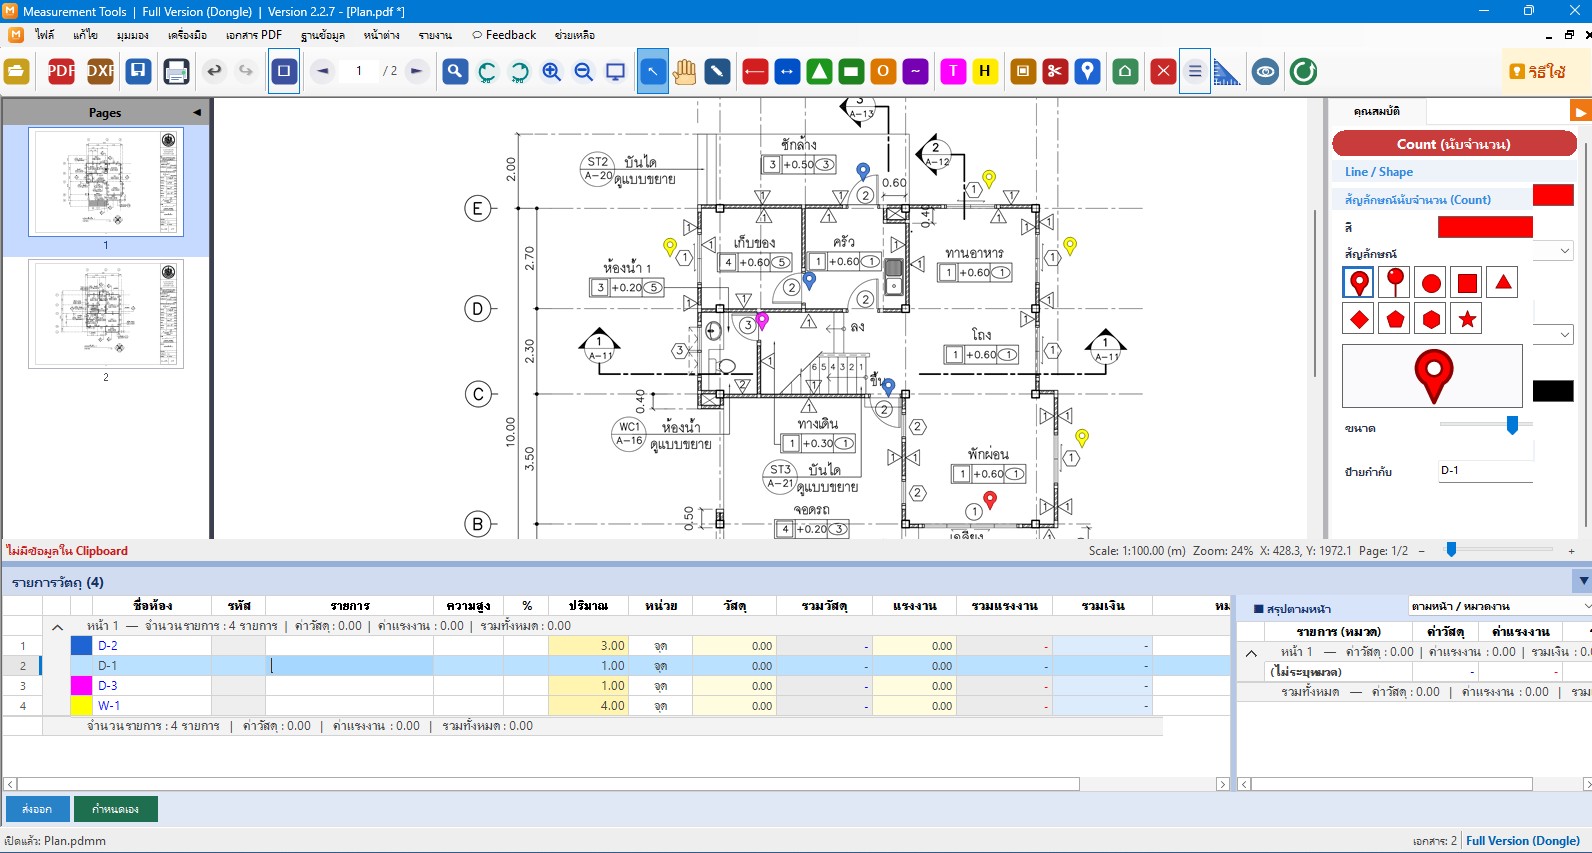Choose the triangle count symbol
The image size is (1592, 853).
(1503, 283)
